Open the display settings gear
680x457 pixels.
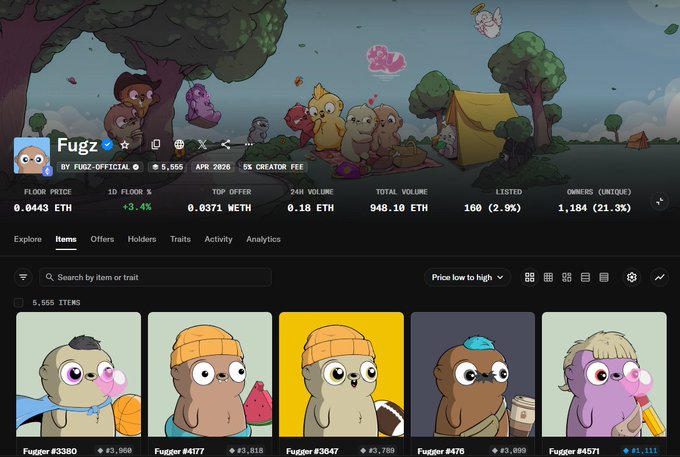632,277
